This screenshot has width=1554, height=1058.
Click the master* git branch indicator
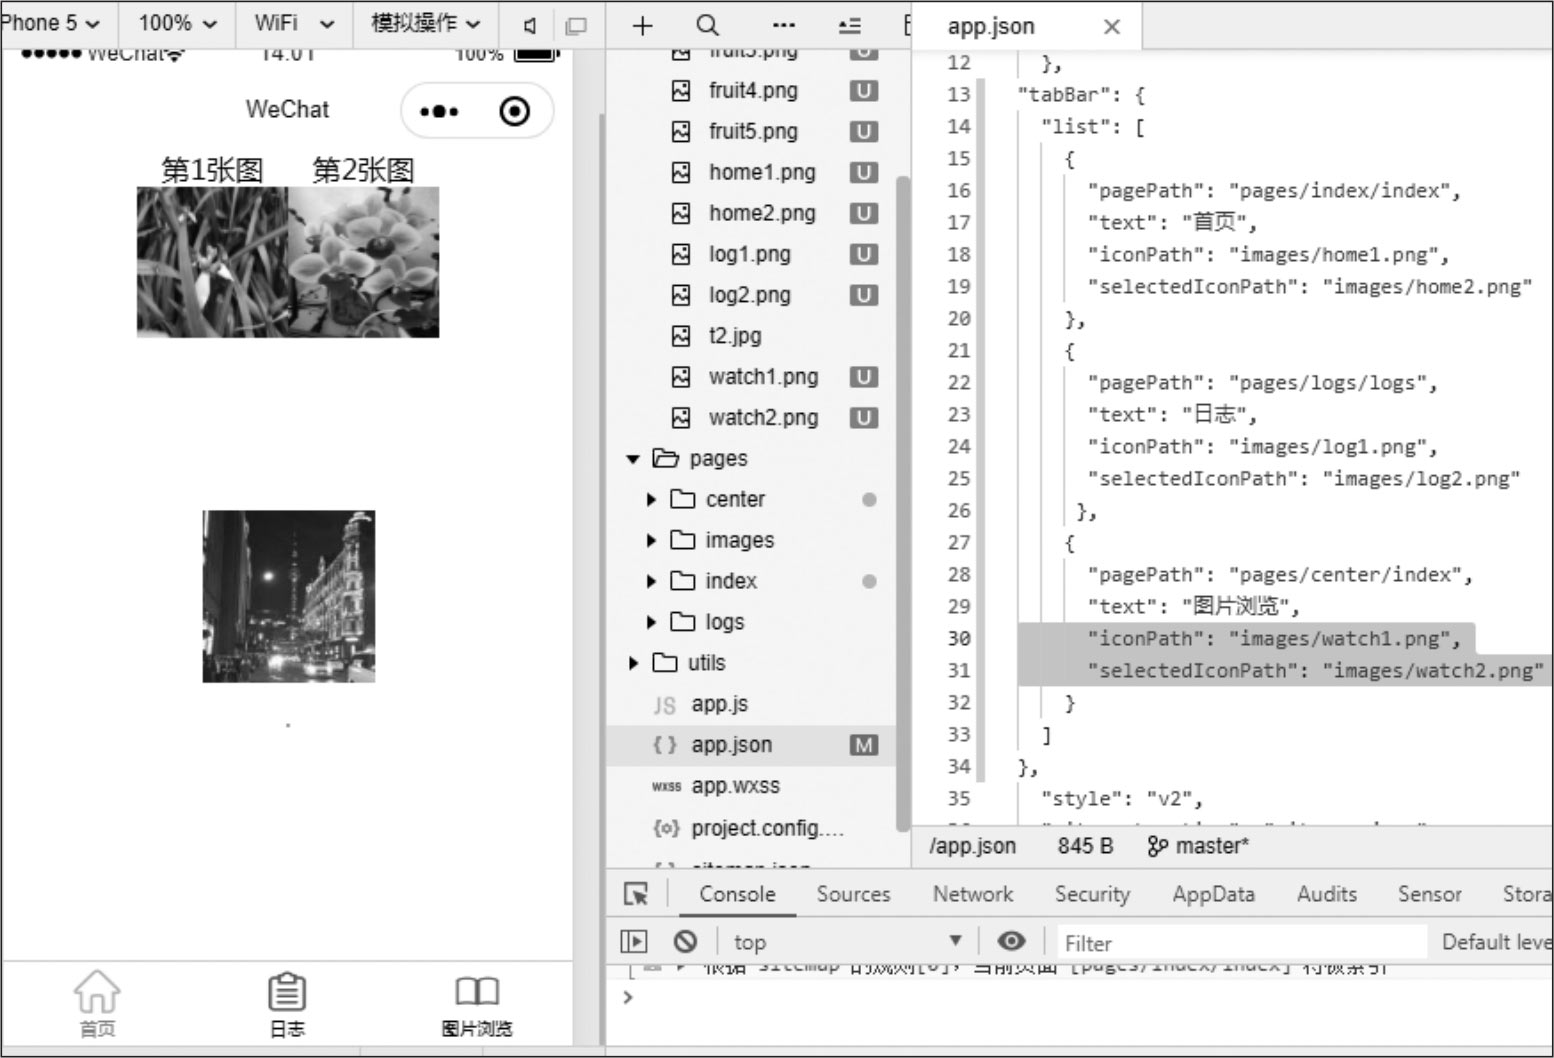click(1198, 846)
